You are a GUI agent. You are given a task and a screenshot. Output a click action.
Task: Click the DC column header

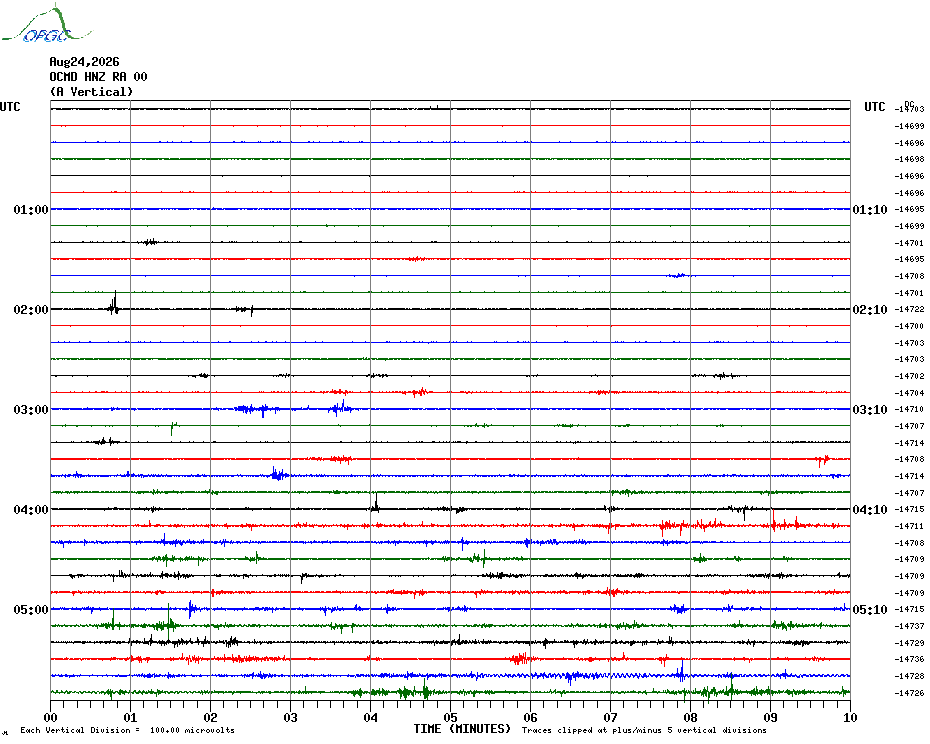(x=909, y=104)
